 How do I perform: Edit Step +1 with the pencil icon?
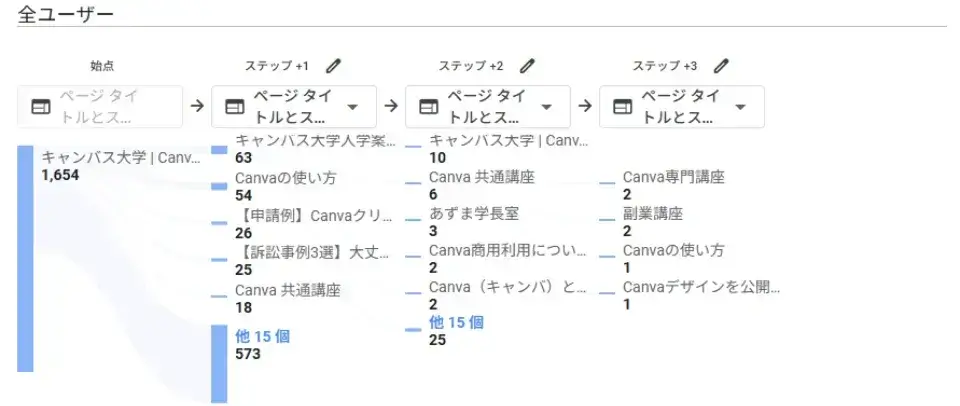coord(333,66)
